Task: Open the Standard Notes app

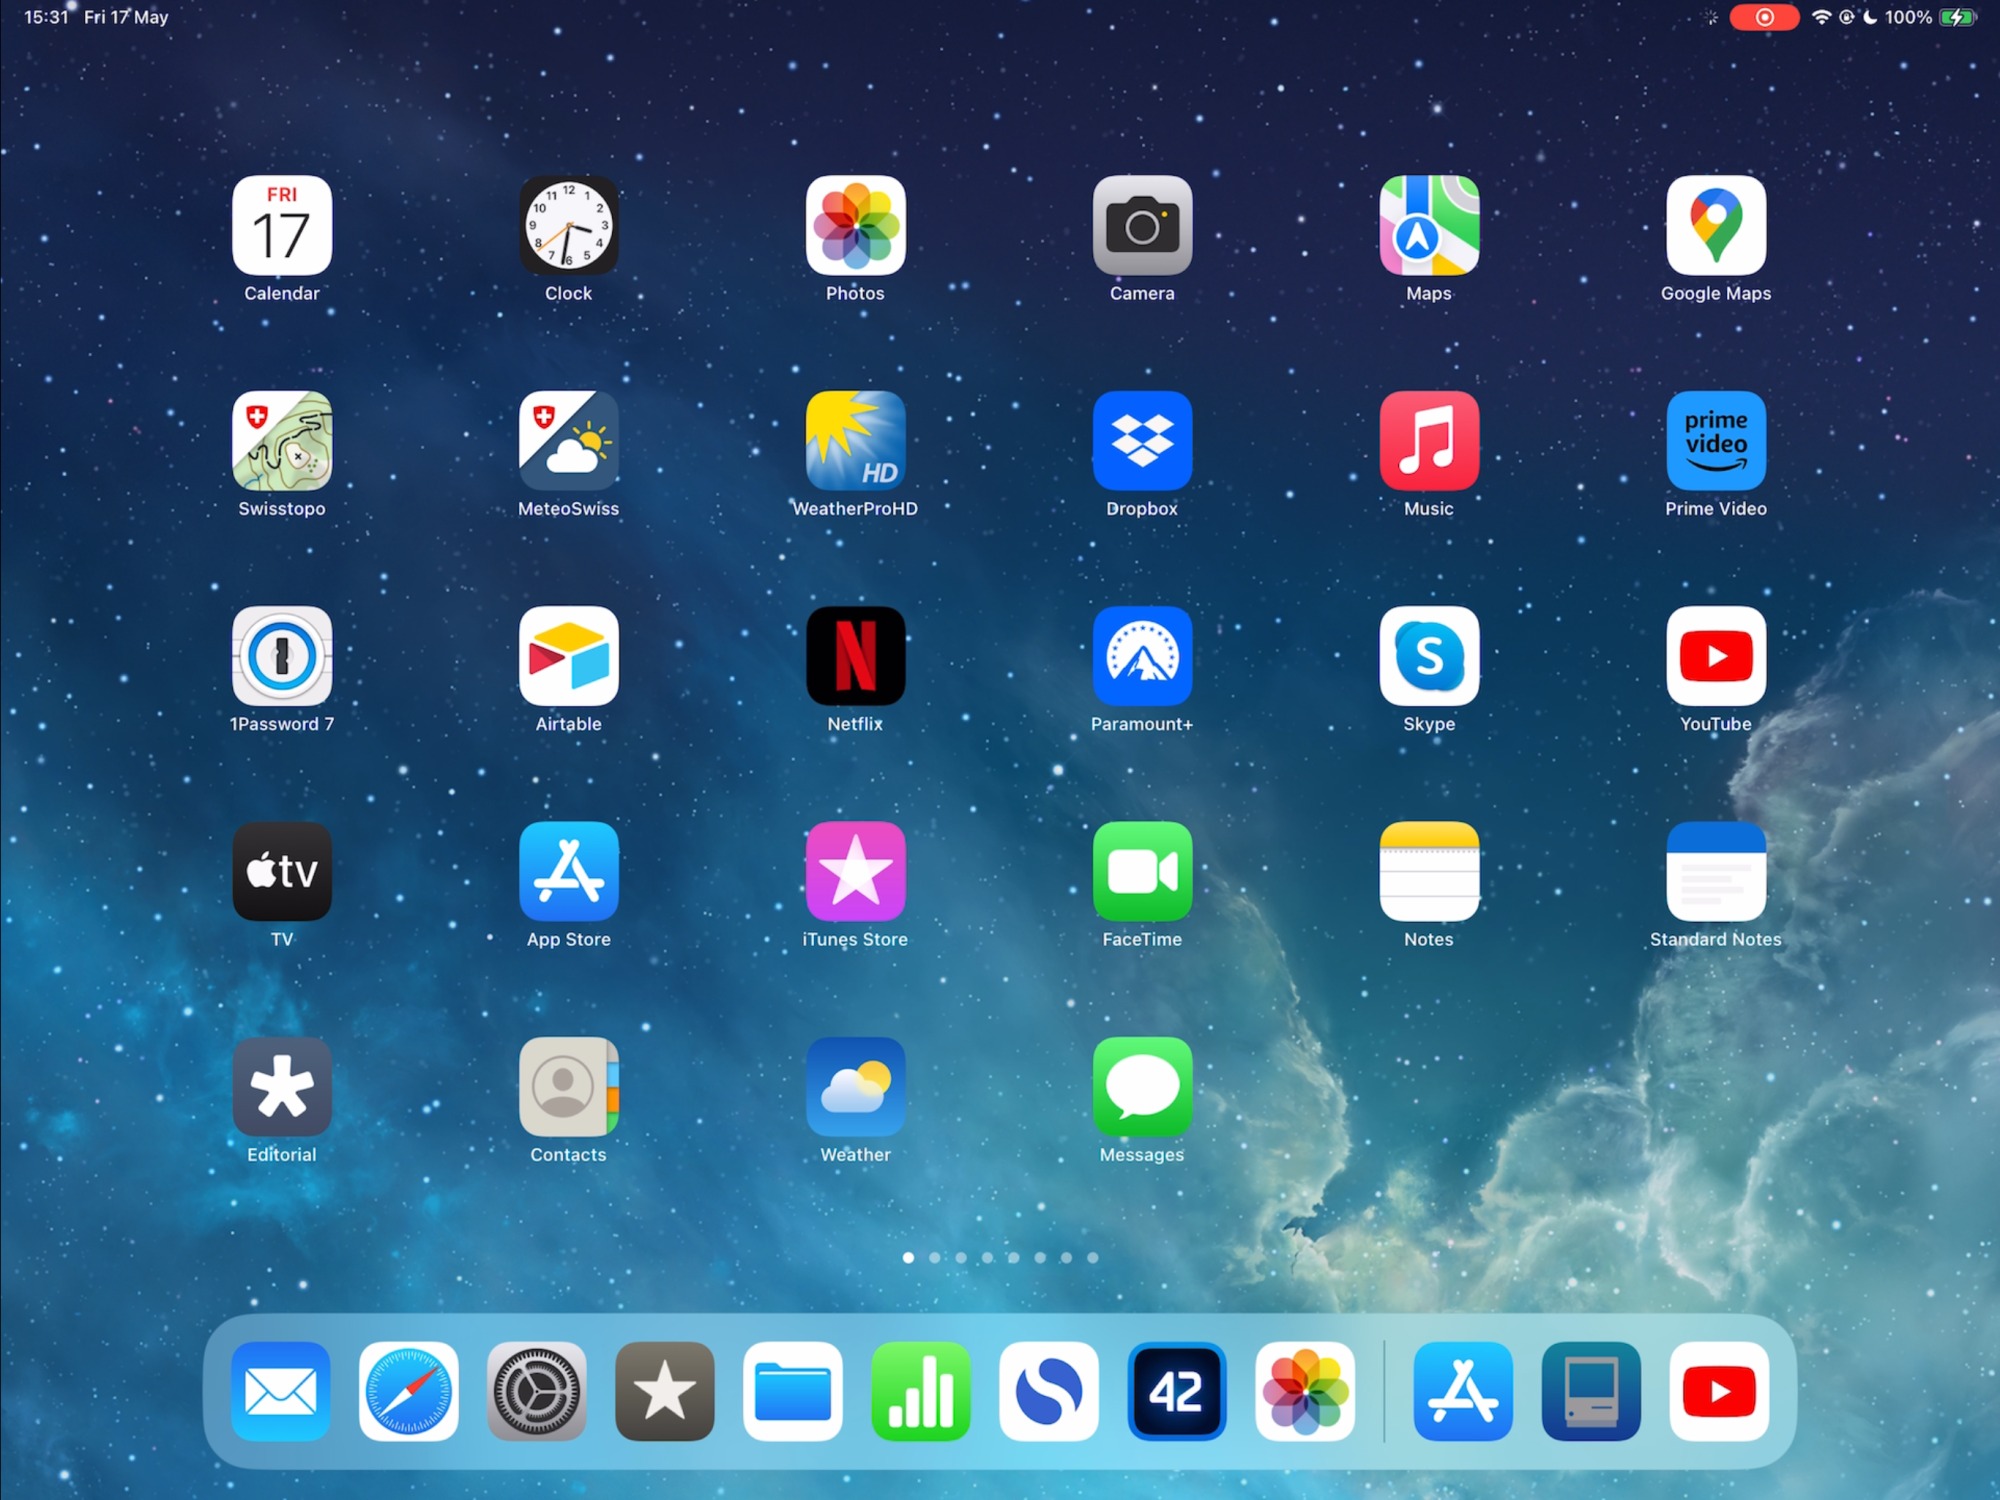Action: click(x=1715, y=871)
